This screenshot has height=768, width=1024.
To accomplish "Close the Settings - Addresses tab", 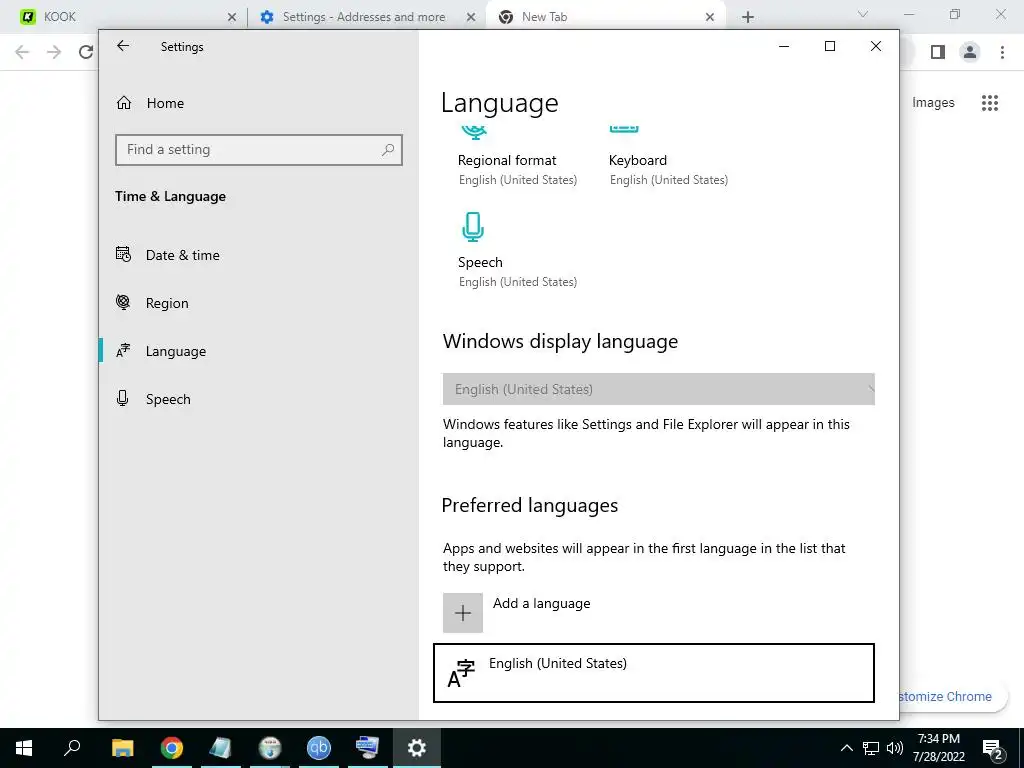I will click(470, 18).
